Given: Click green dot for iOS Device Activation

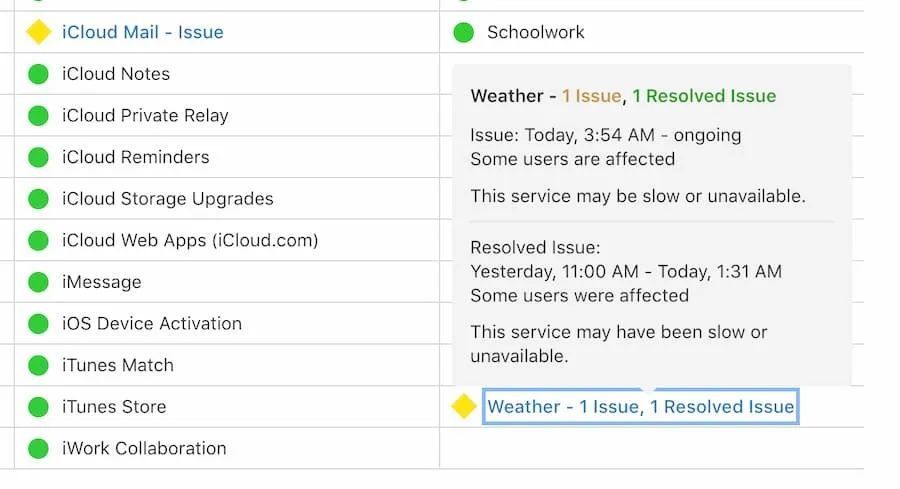Looking at the screenshot, I should [38, 324].
